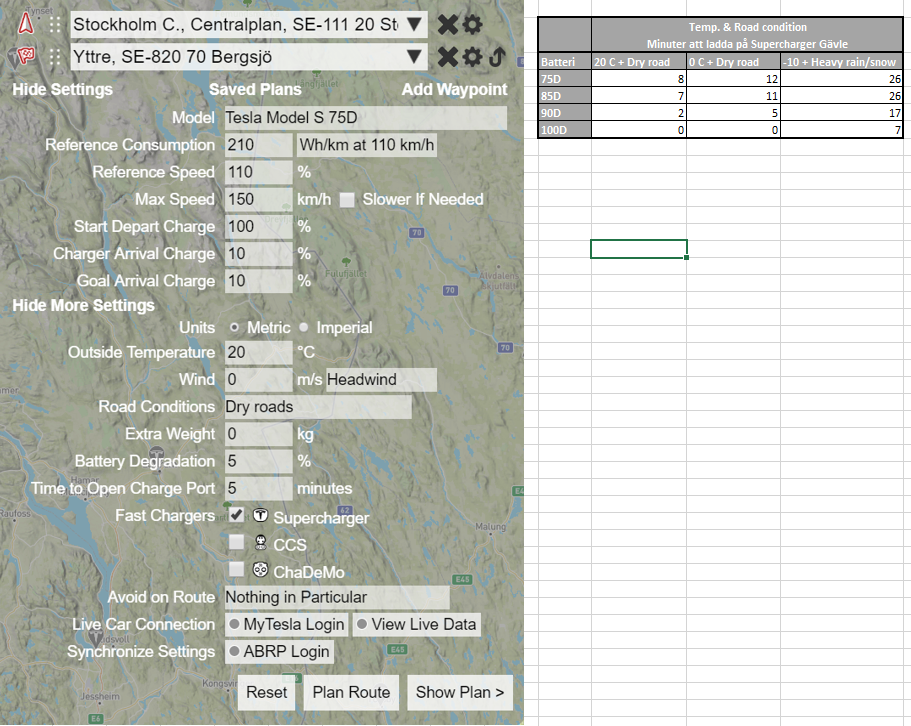
Task: Collapse with Hide More Settings
Action: tap(84, 306)
